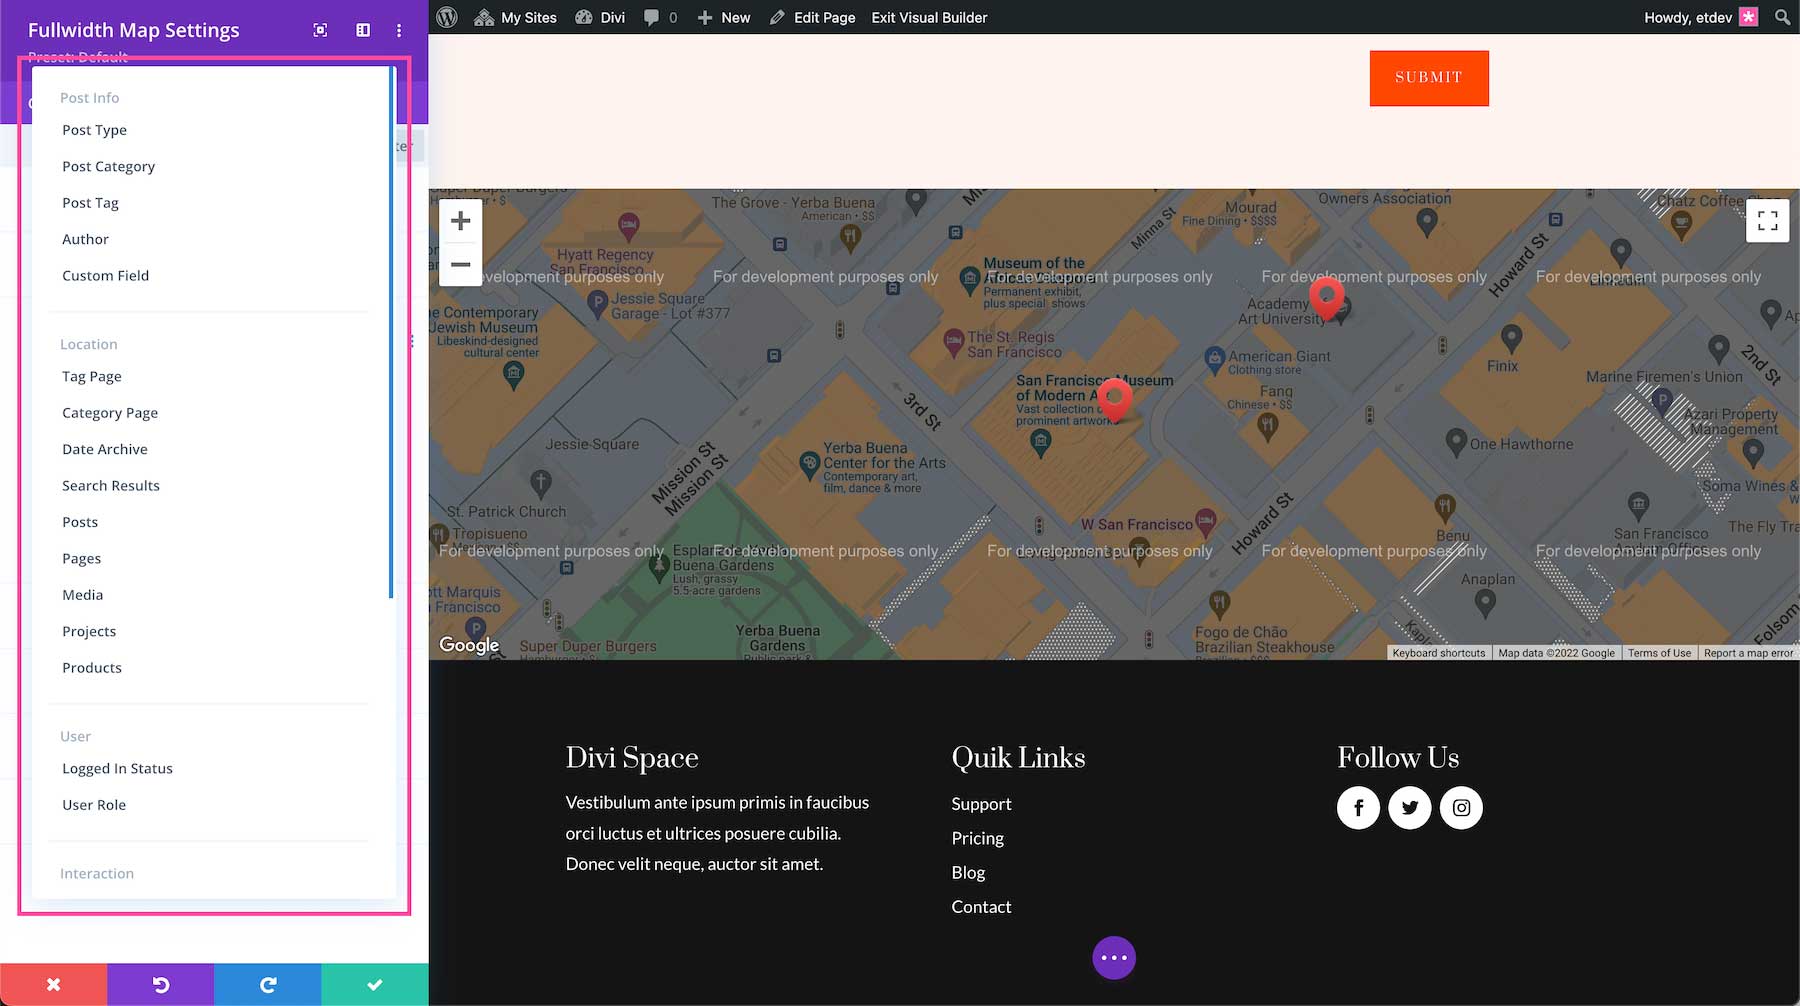This screenshot has height=1006, width=1800.
Task: Undo changes with the purple undo button
Action: (x=160, y=984)
